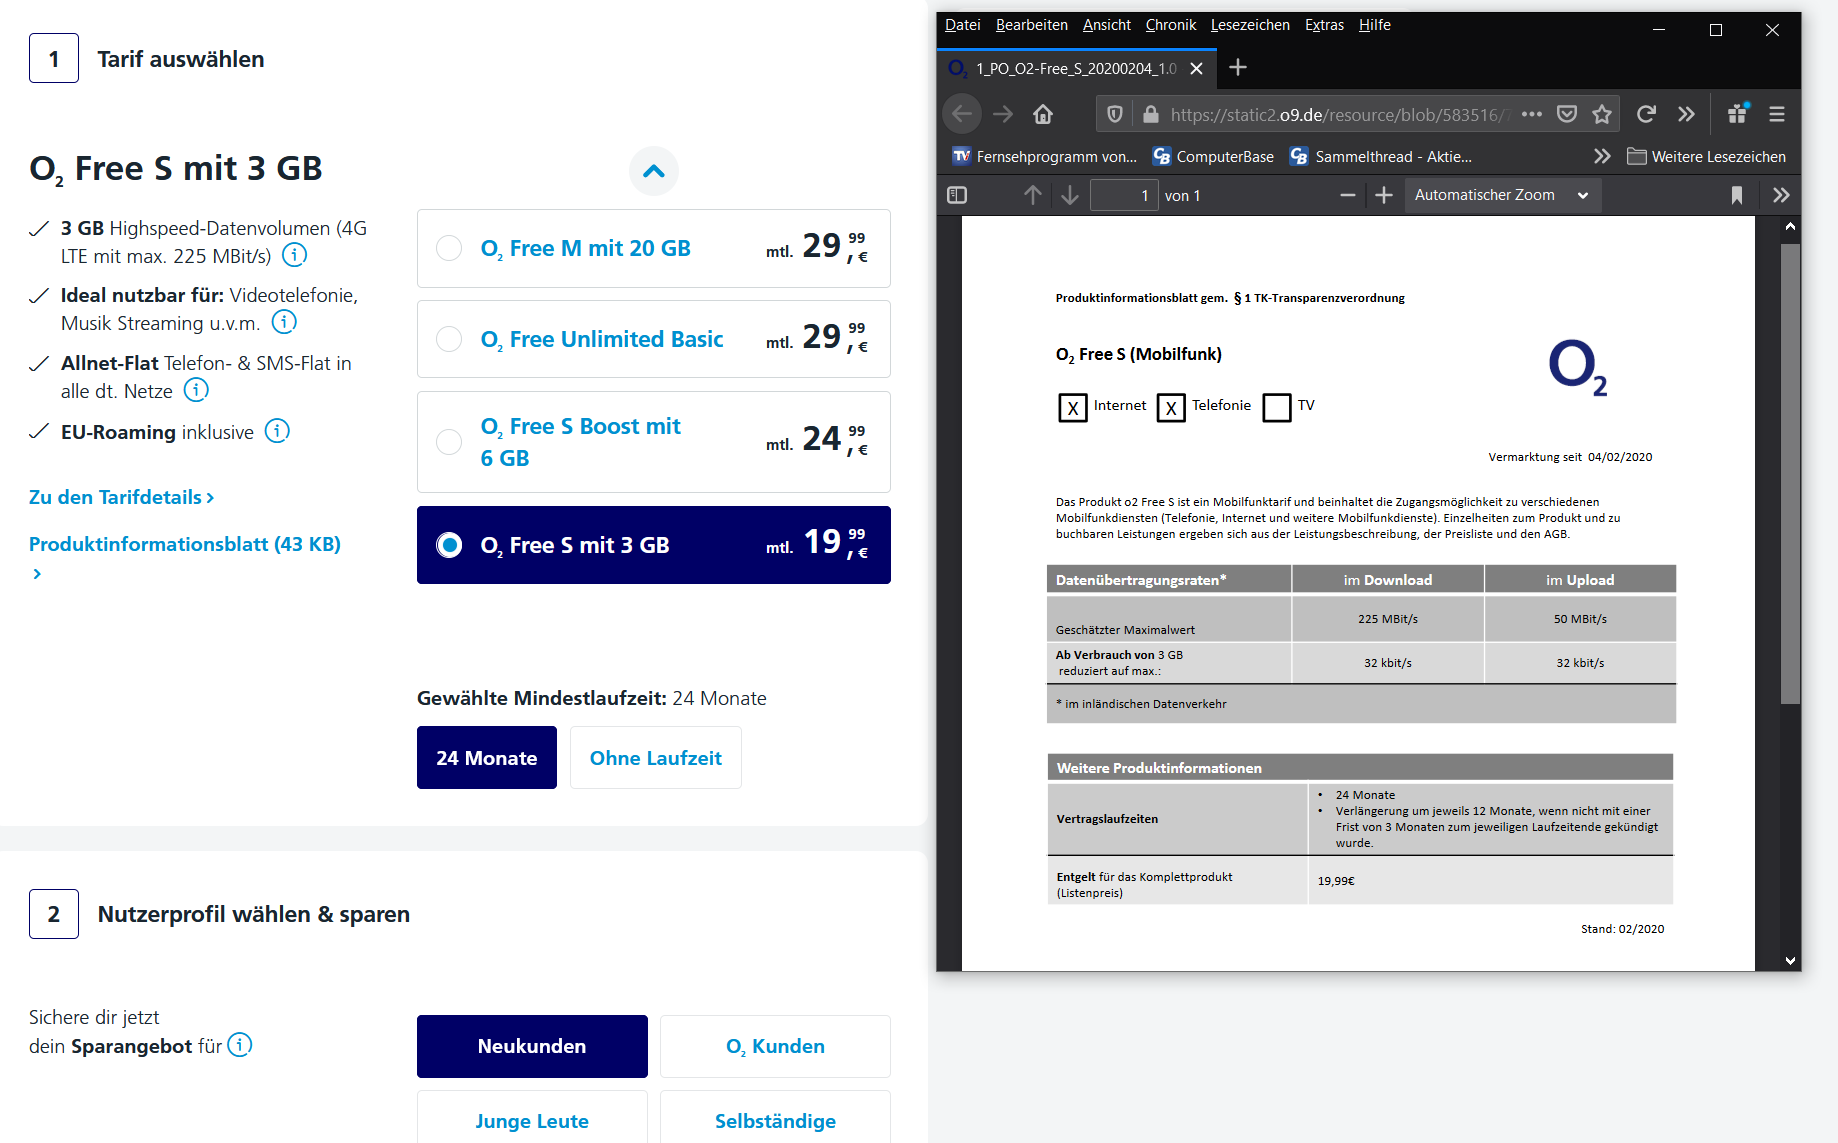This screenshot has height=1143, width=1838.
Task: Click the PDF vertical scrollbar thumb
Action: [1790, 472]
